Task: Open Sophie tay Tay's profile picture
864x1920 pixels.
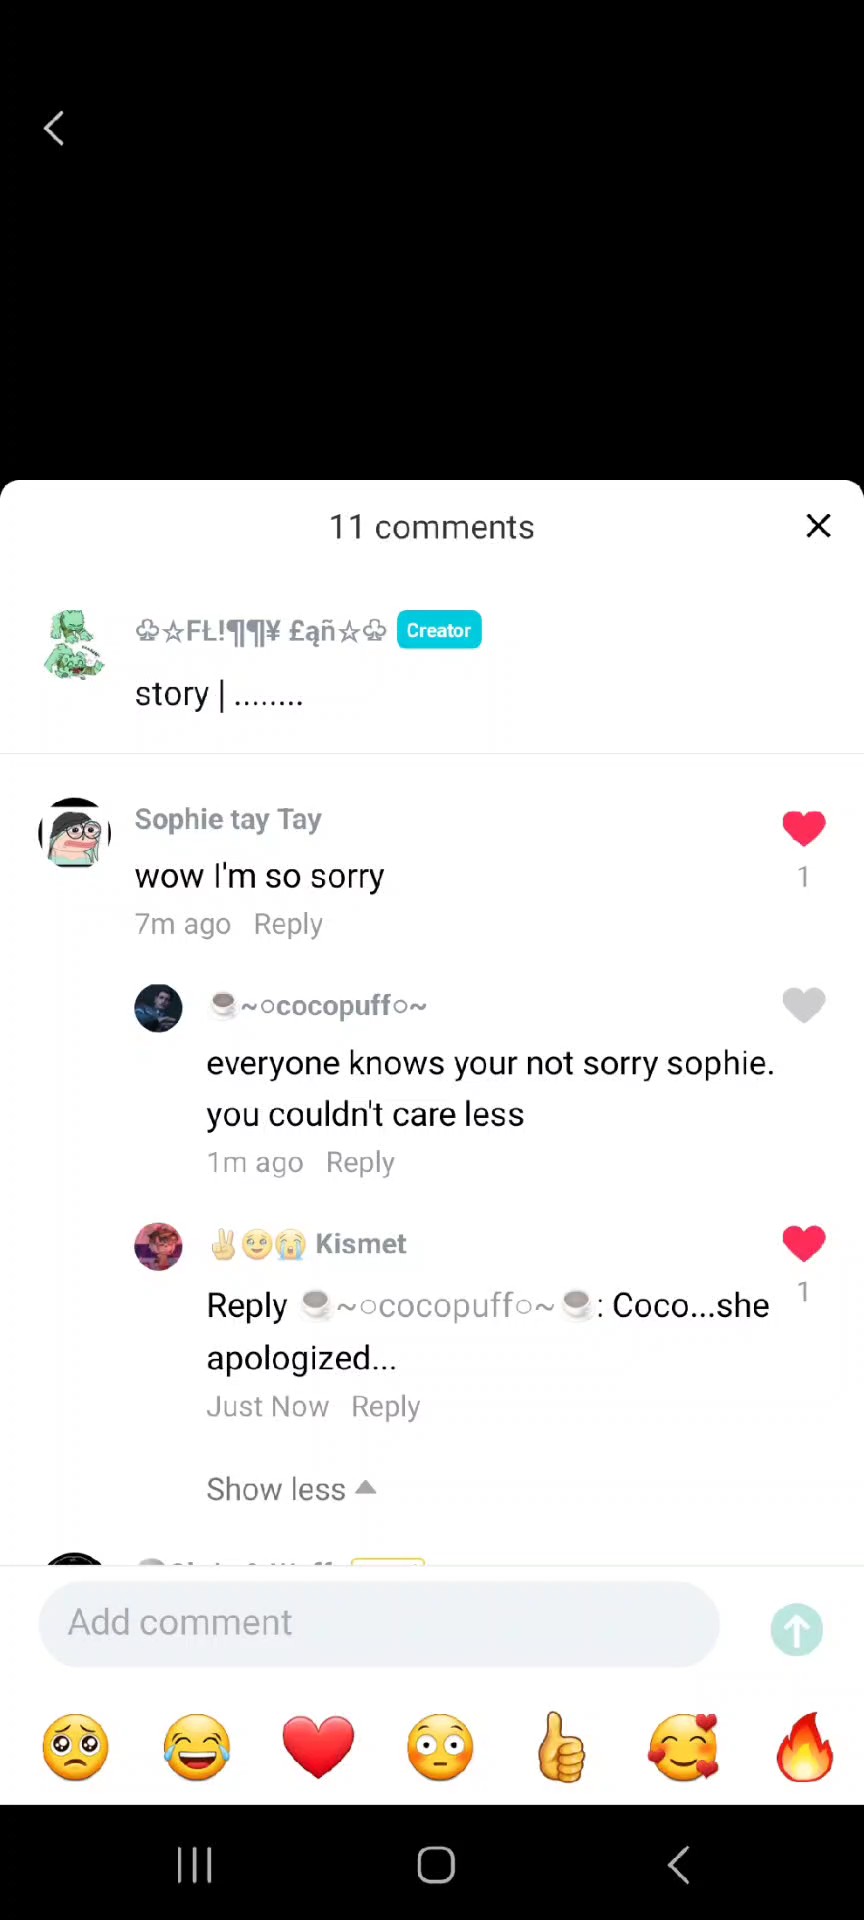Action: [x=74, y=832]
